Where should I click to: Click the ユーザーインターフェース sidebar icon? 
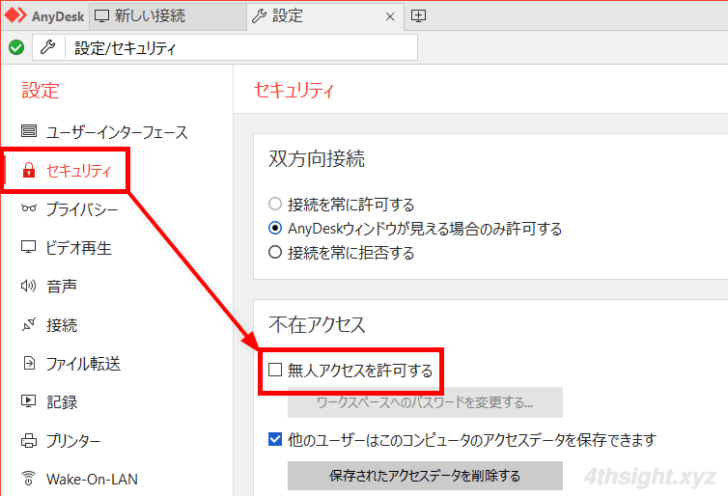click(29, 131)
